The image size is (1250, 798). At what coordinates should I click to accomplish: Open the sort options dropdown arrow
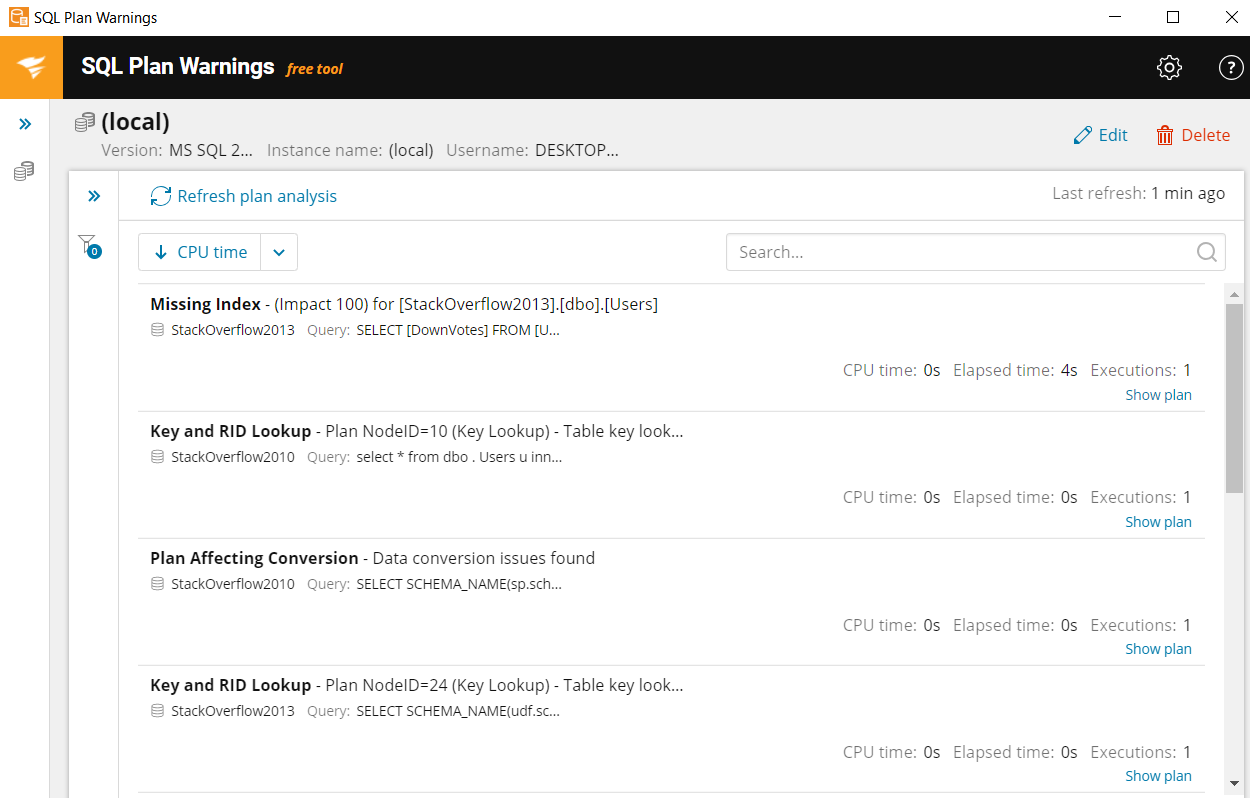point(279,253)
